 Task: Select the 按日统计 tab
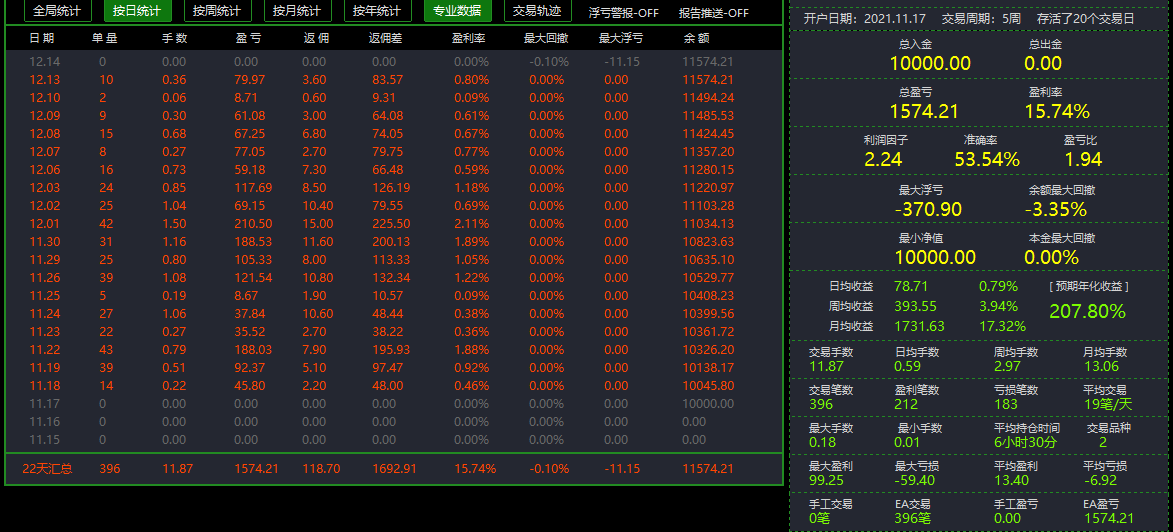[x=138, y=10]
